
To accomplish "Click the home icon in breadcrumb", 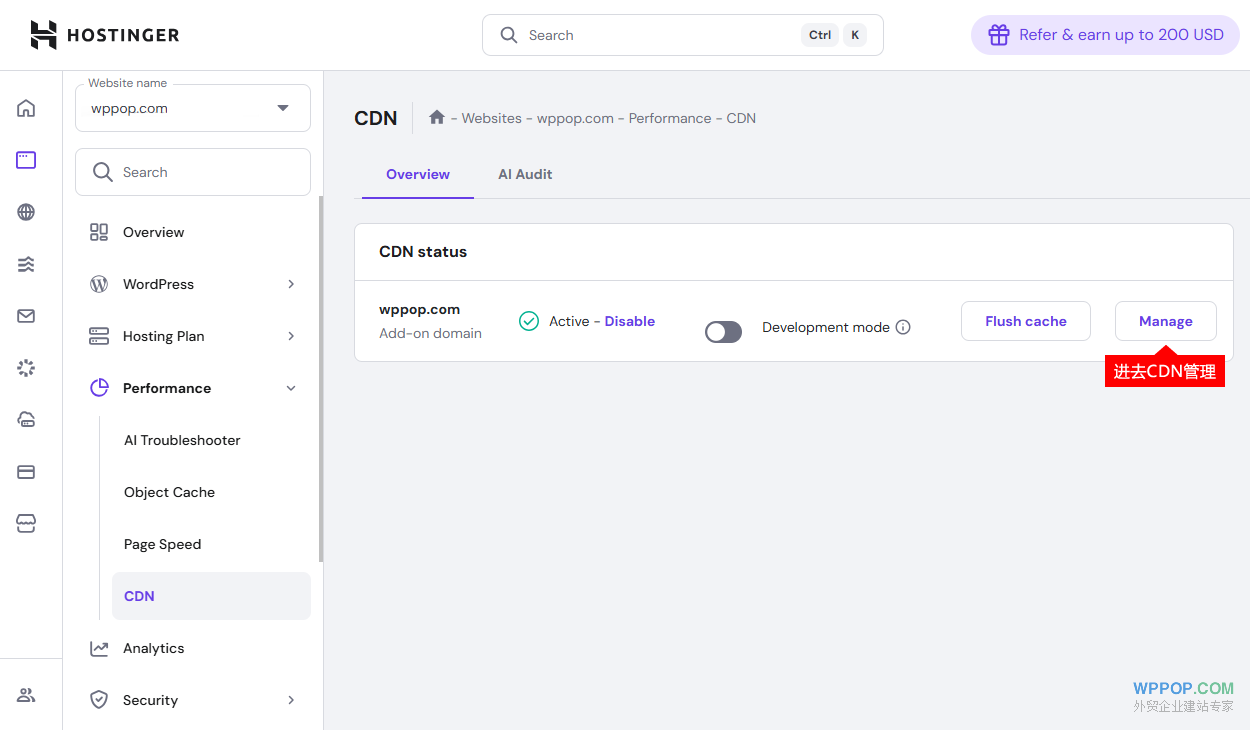I will click(x=436, y=118).
